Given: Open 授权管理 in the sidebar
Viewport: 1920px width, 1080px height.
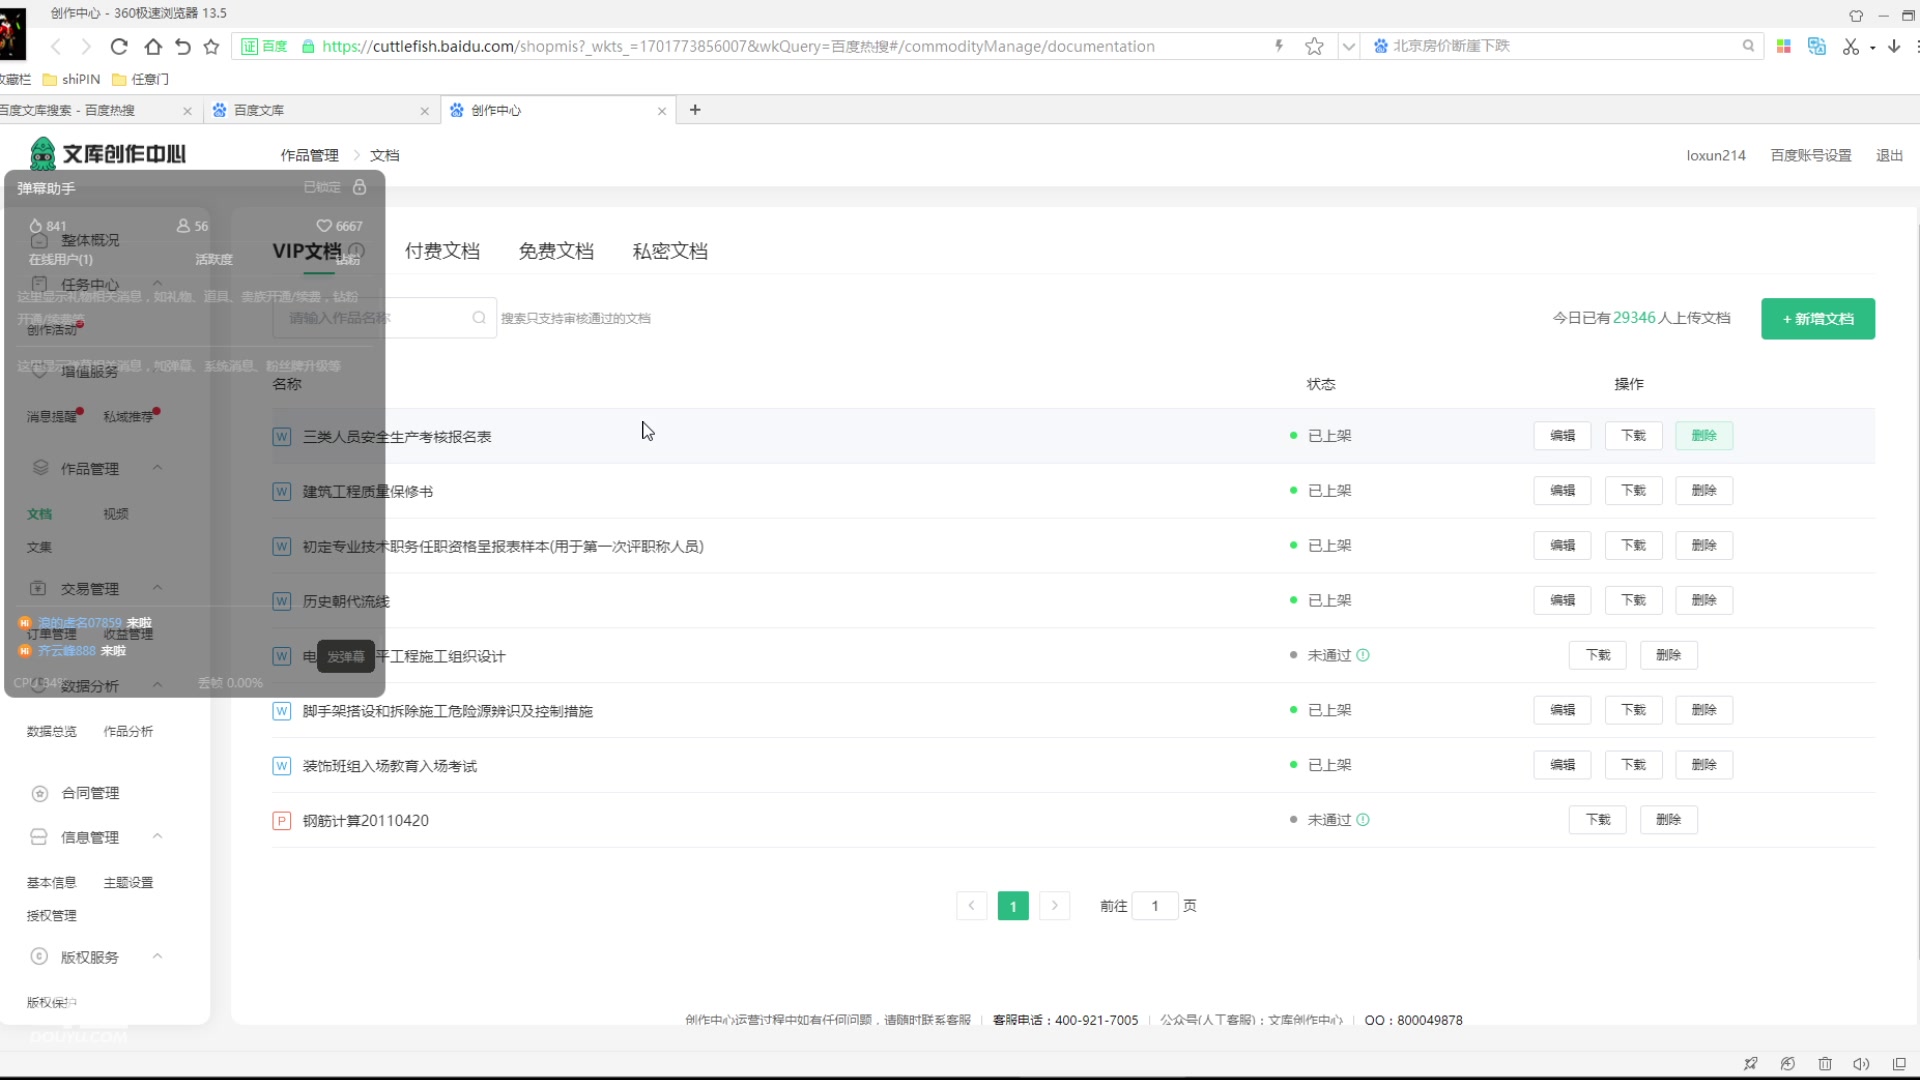Looking at the screenshot, I should click(51, 916).
